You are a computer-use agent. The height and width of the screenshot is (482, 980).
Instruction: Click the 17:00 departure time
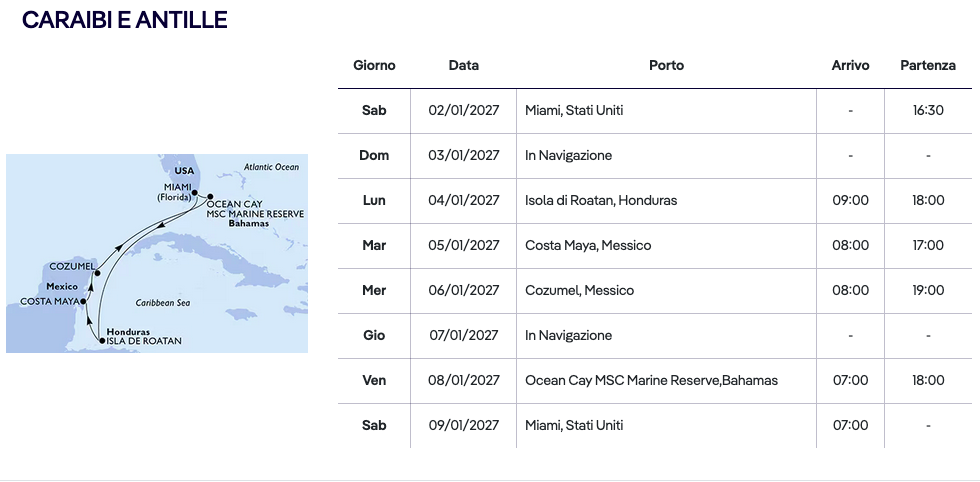(x=928, y=246)
